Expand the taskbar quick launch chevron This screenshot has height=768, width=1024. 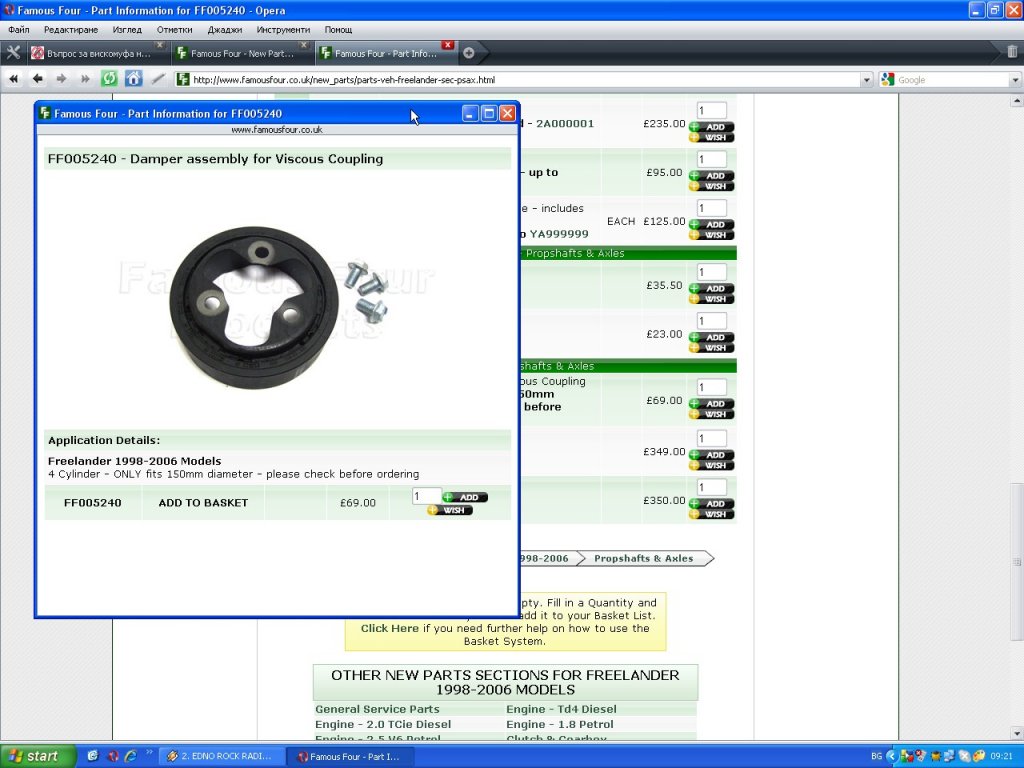150,751
